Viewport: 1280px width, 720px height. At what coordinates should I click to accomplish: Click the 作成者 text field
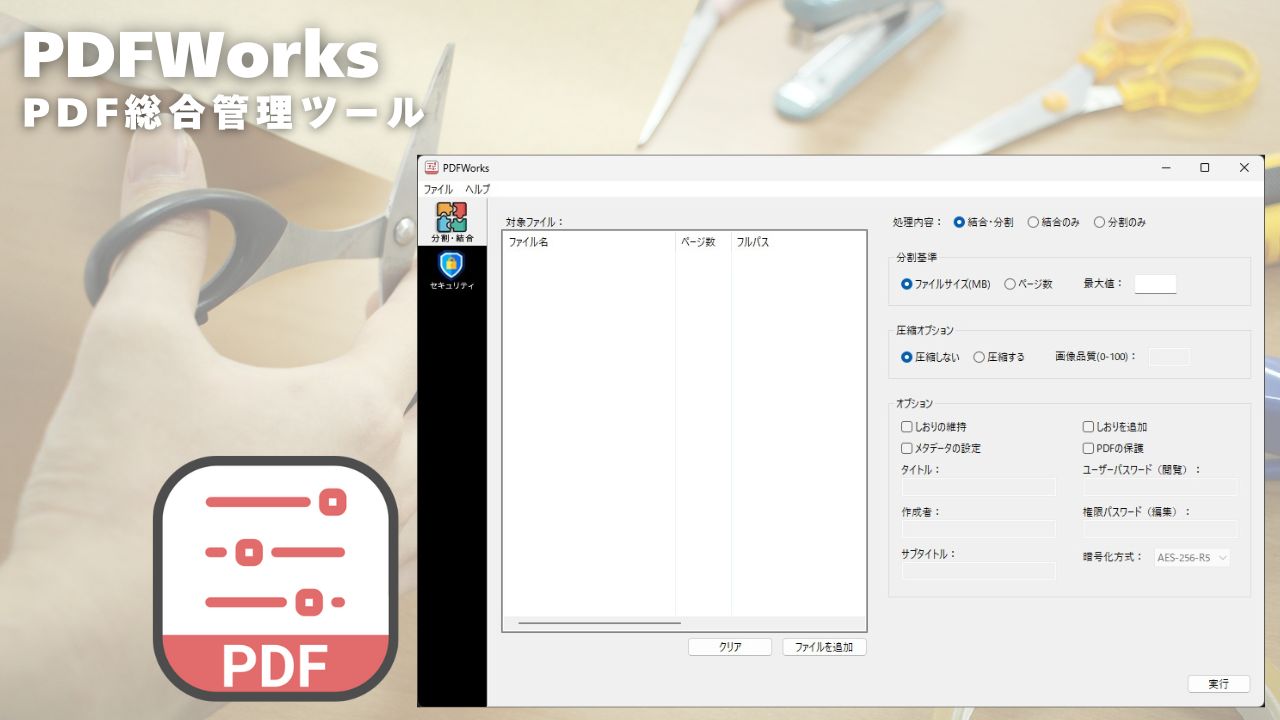tap(978, 529)
